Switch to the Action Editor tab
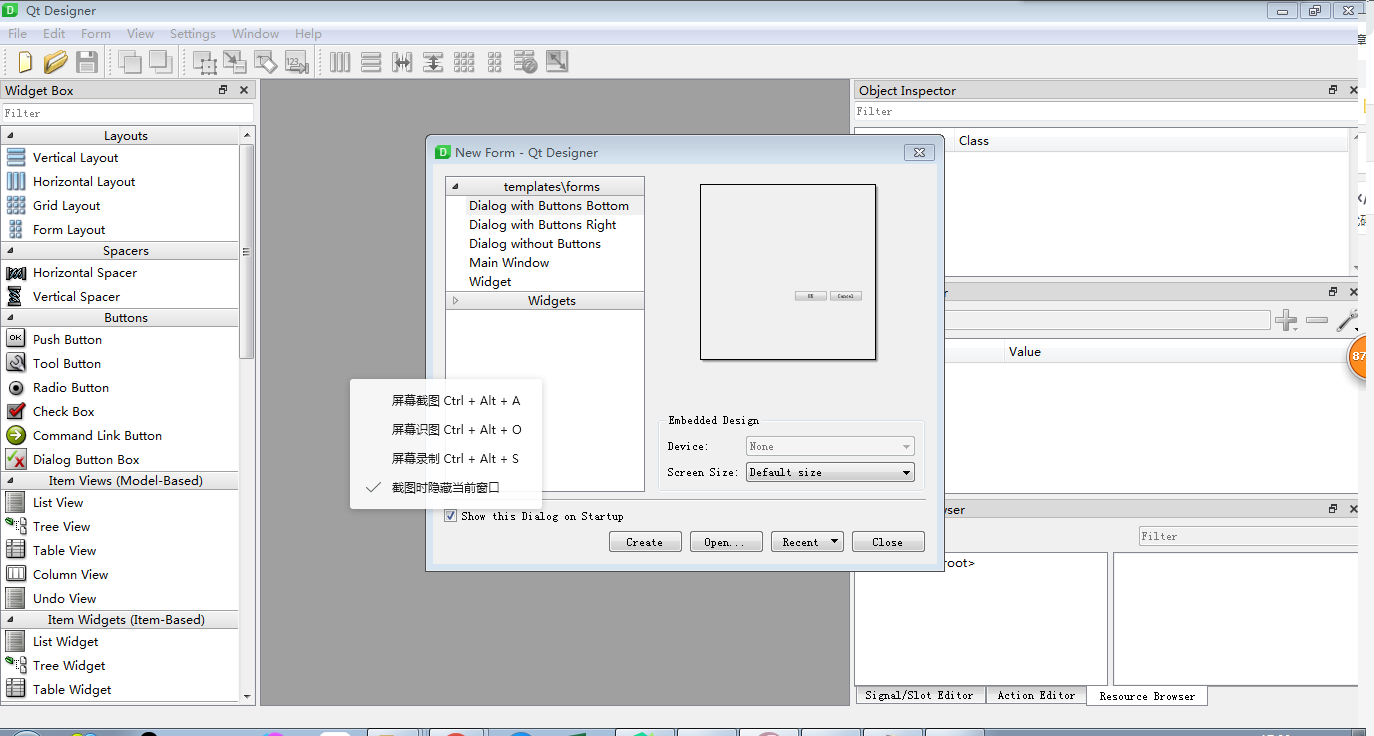Viewport: 1374px width, 736px height. click(x=1035, y=695)
